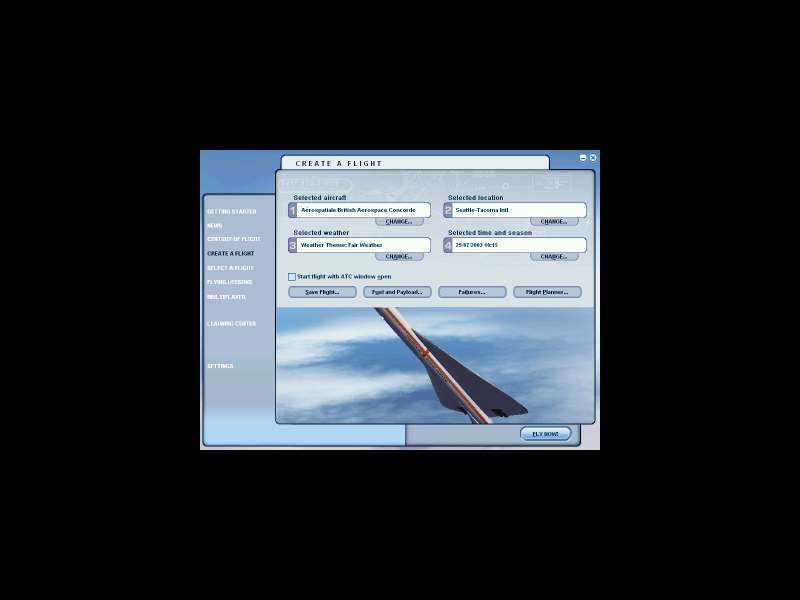The height and width of the screenshot is (600, 800).
Task: Launch the Flight Planner
Action: pyautogui.click(x=547, y=292)
